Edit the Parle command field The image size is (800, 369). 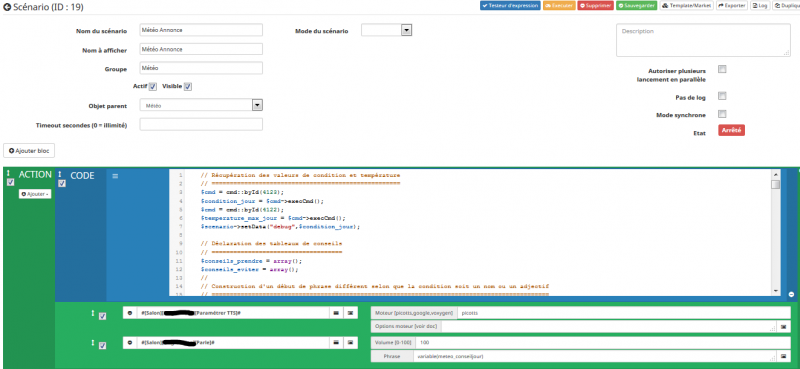[233, 342]
